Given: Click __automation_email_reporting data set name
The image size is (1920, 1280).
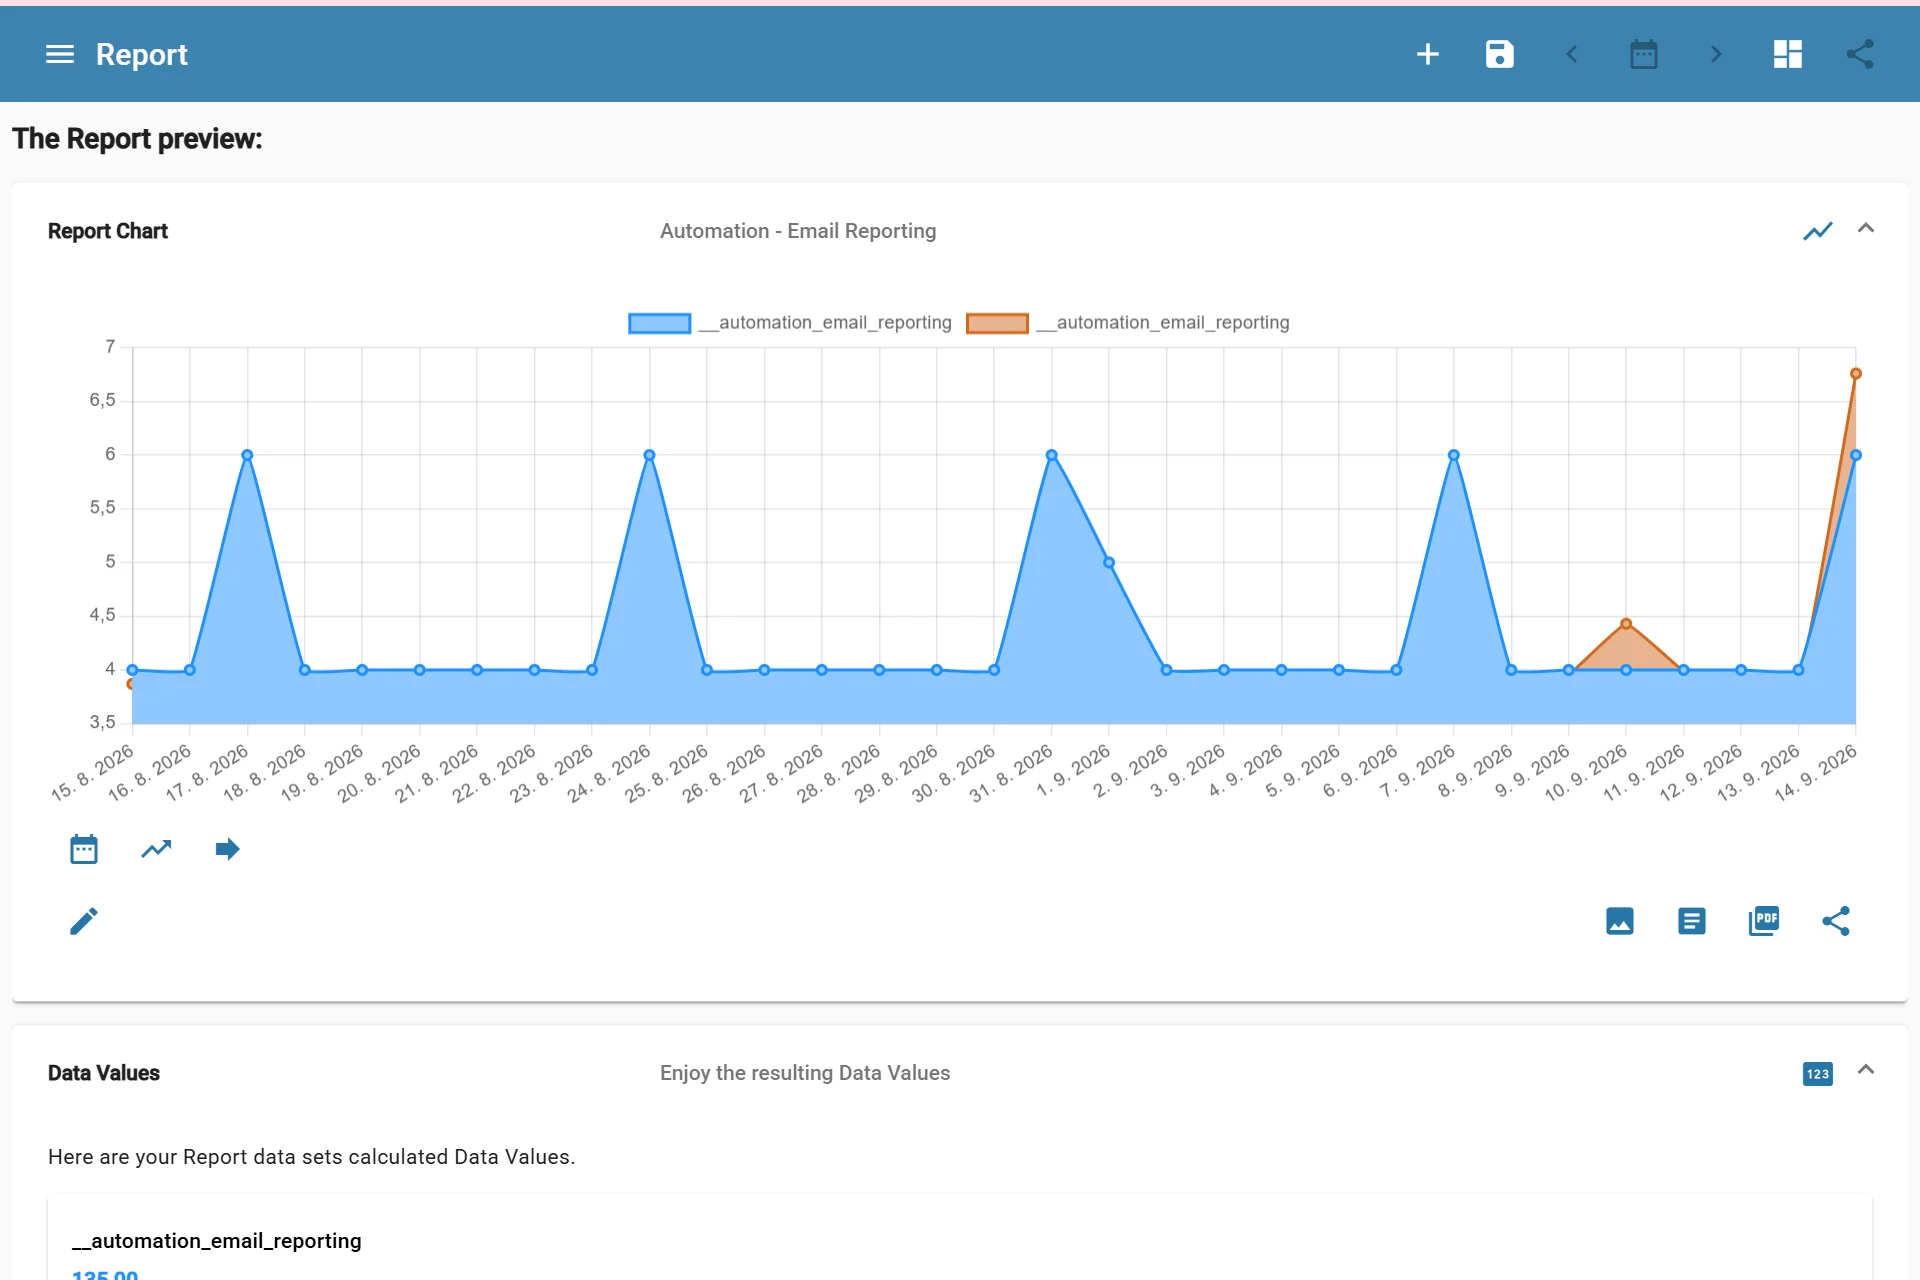Looking at the screenshot, I should pyautogui.click(x=217, y=1241).
